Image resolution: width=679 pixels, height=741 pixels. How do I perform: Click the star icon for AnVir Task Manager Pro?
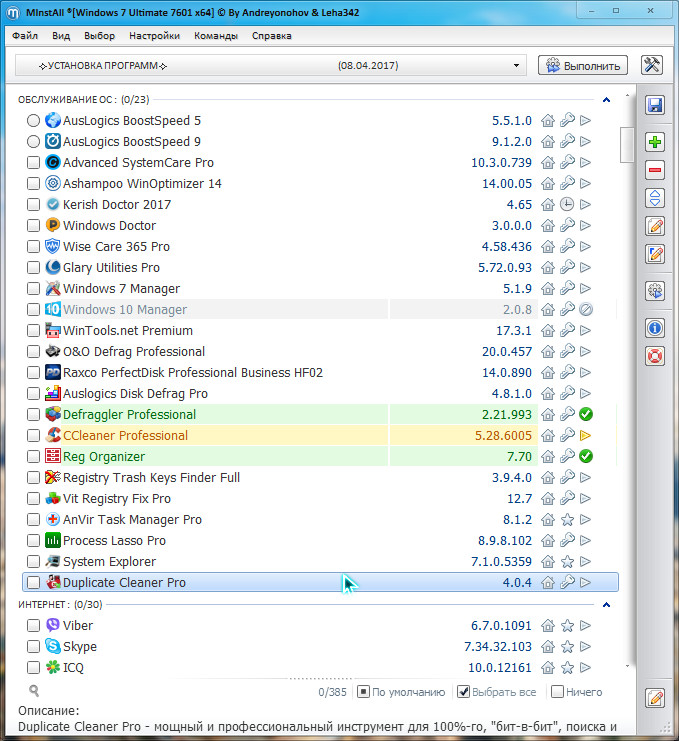coord(567,519)
